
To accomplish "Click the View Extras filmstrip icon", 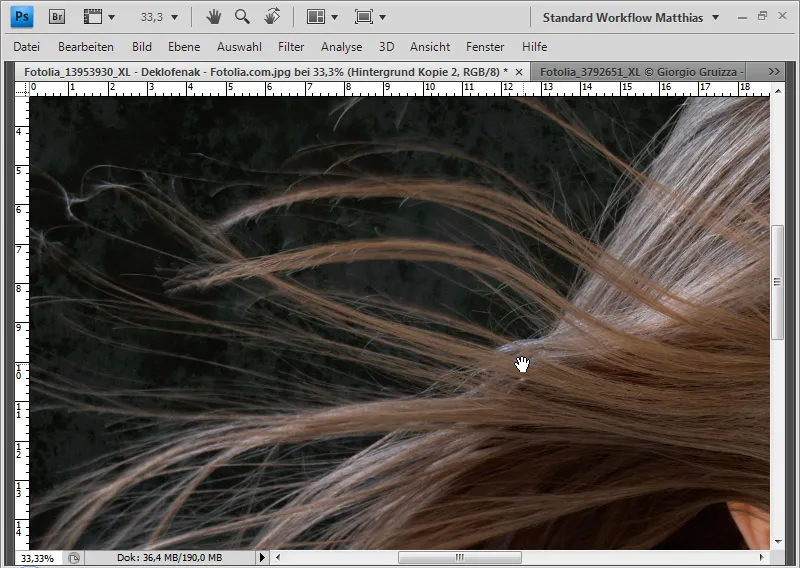I will tap(93, 17).
